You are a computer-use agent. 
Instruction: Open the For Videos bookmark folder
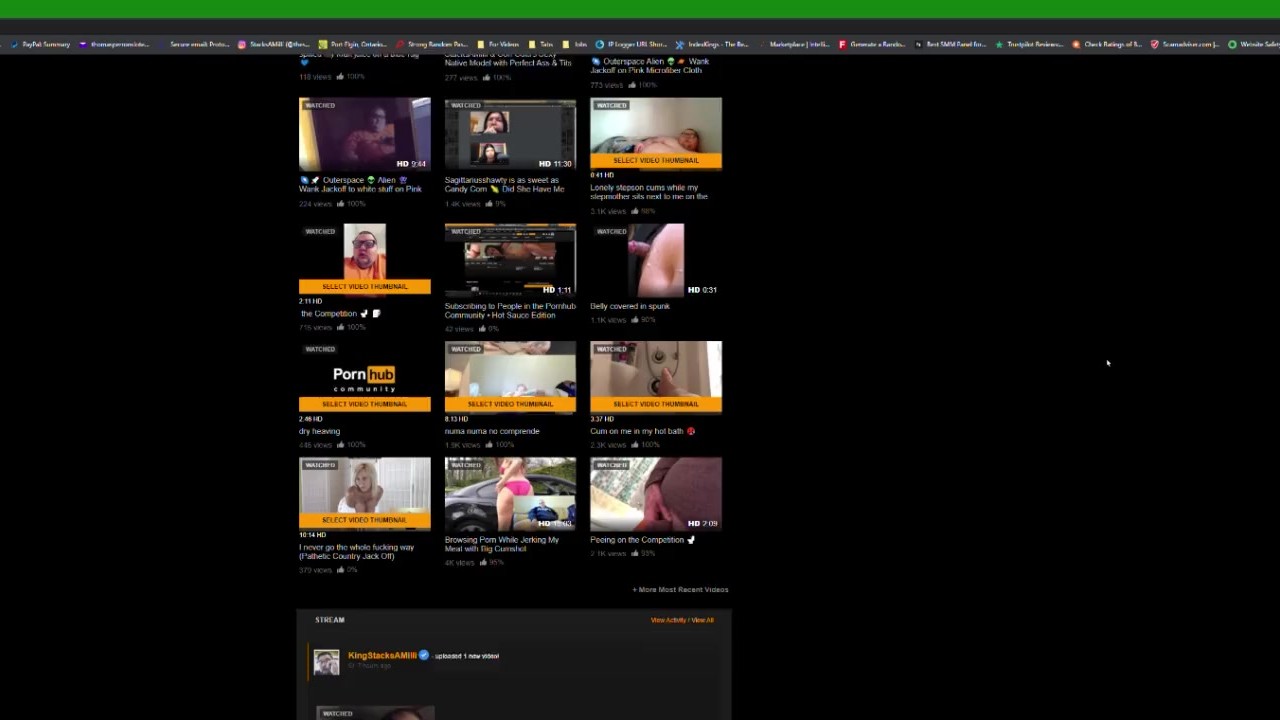coord(497,44)
